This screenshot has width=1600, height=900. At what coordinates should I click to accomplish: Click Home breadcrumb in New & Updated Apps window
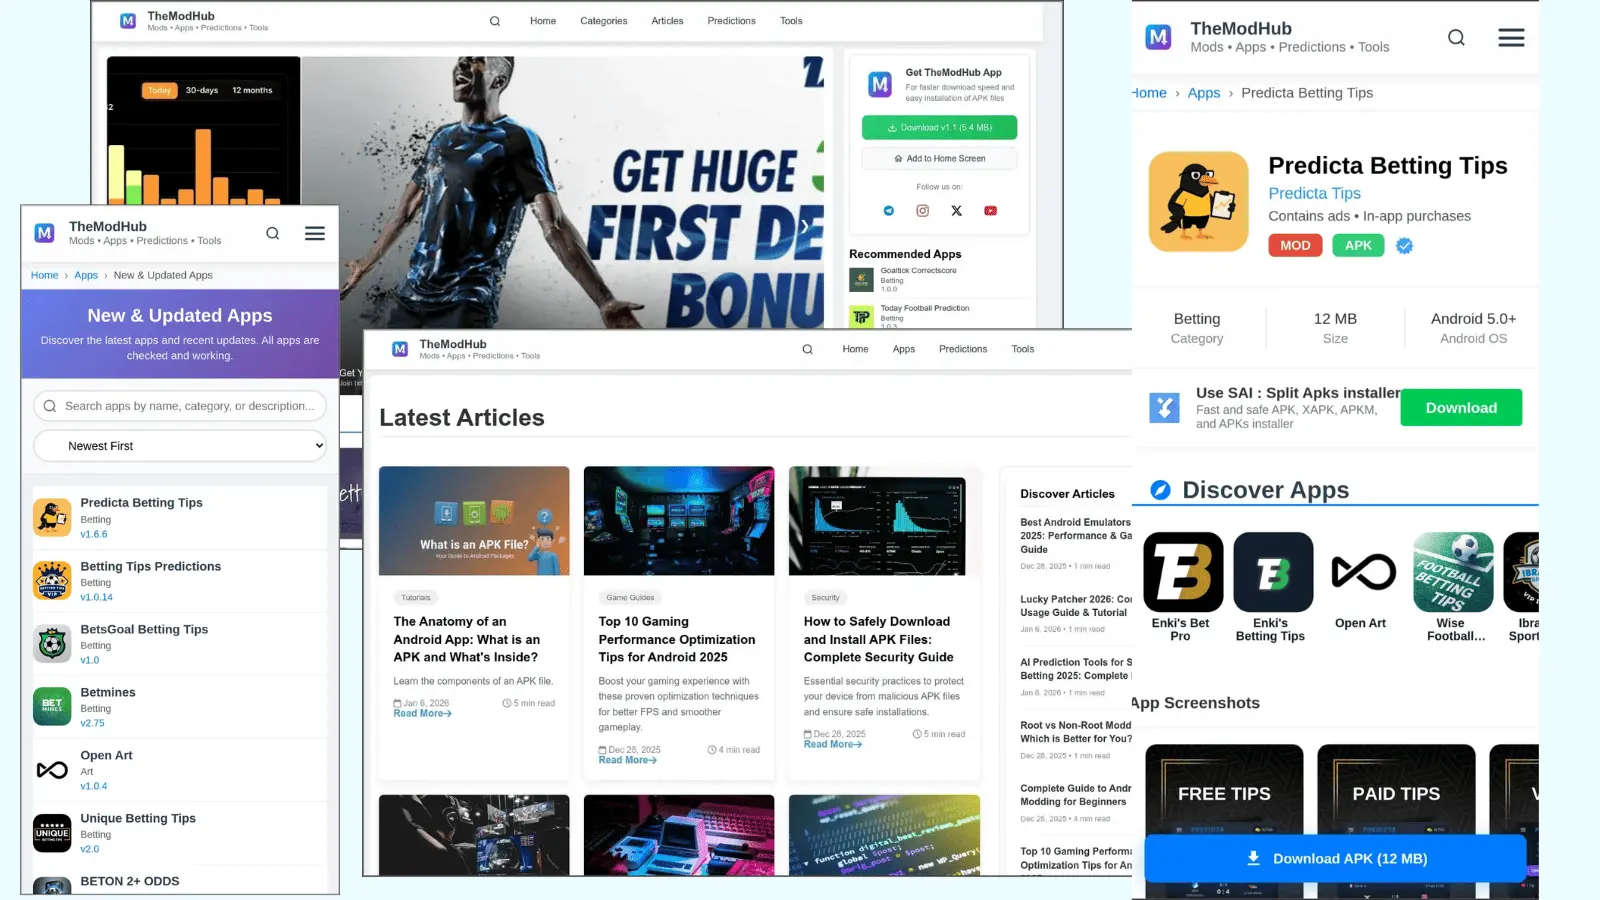point(44,275)
